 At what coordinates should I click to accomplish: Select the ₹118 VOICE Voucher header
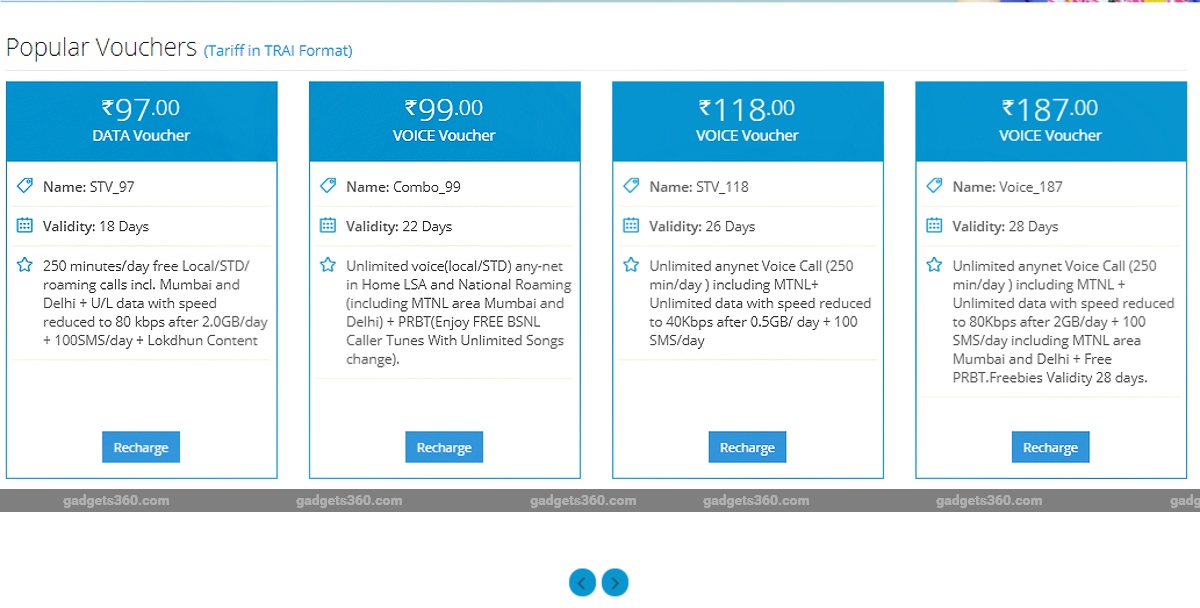point(747,120)
